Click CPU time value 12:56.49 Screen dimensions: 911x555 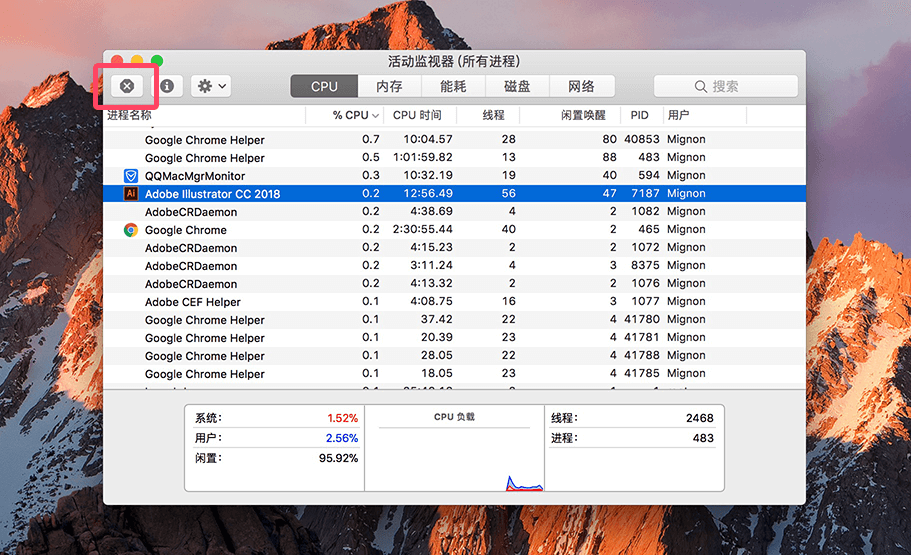pyautogui.click(x=428, y=194)
